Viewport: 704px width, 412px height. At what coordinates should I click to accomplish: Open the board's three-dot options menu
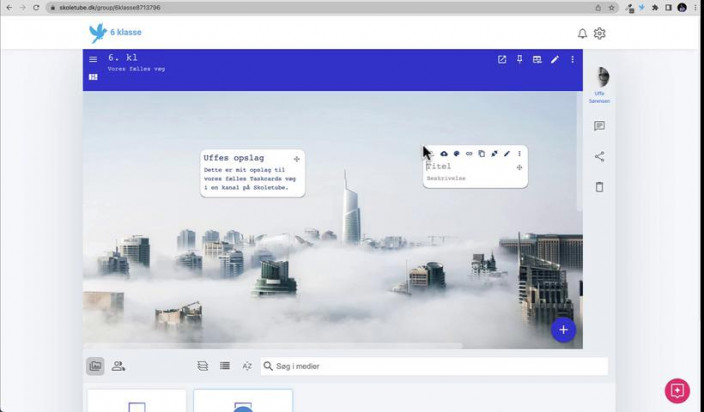pos(573,59)
